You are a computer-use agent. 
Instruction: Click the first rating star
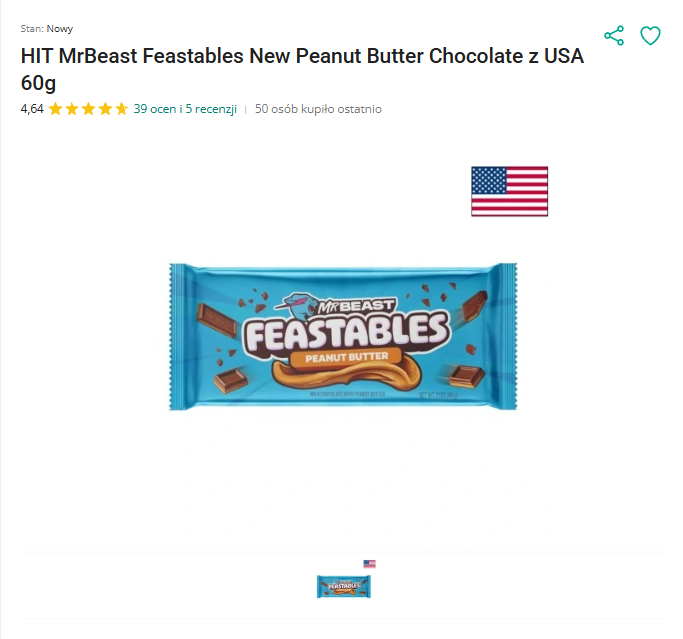(55, 108)
